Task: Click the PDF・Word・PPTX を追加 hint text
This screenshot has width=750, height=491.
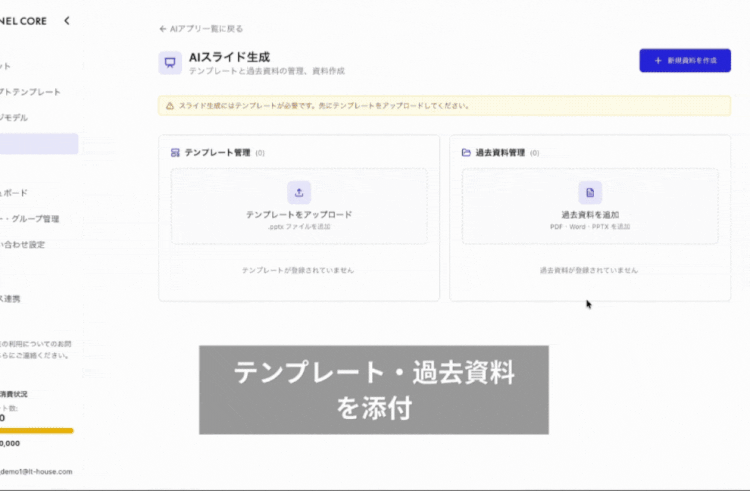Action: click(x=590, y=227)
